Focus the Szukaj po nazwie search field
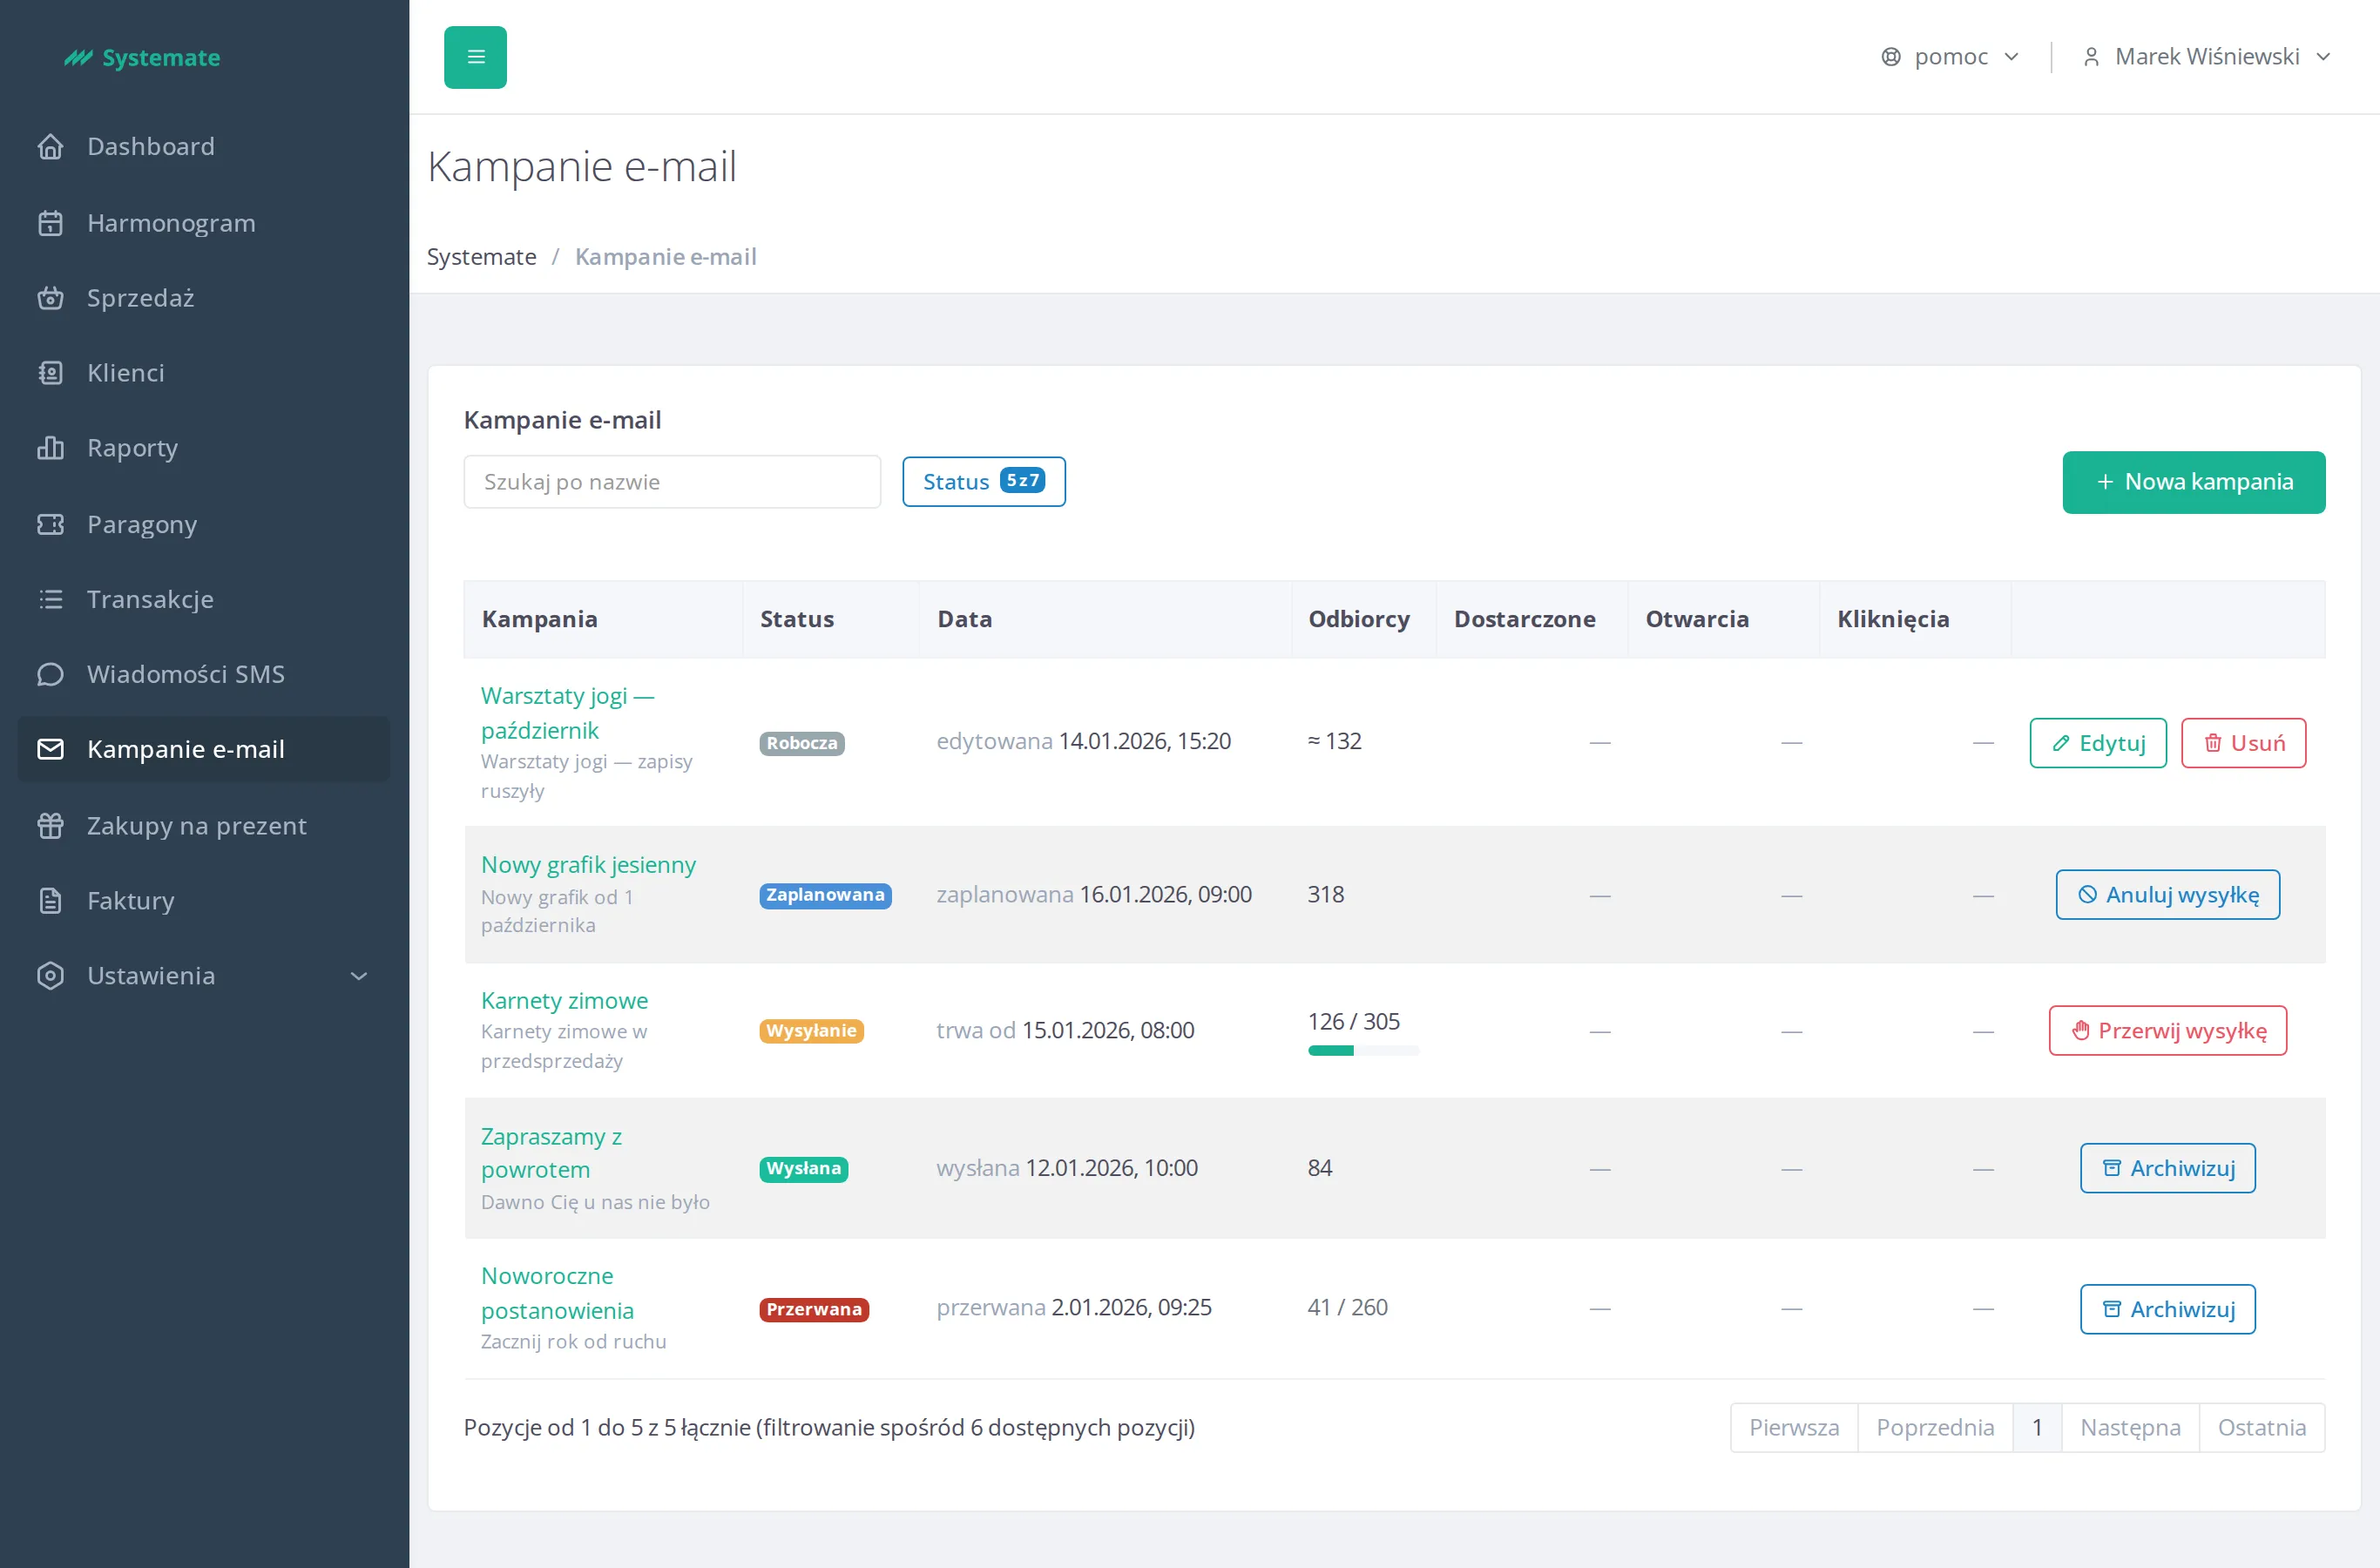The width and height of the screenshot is (2380, 1568). (672, 482)
